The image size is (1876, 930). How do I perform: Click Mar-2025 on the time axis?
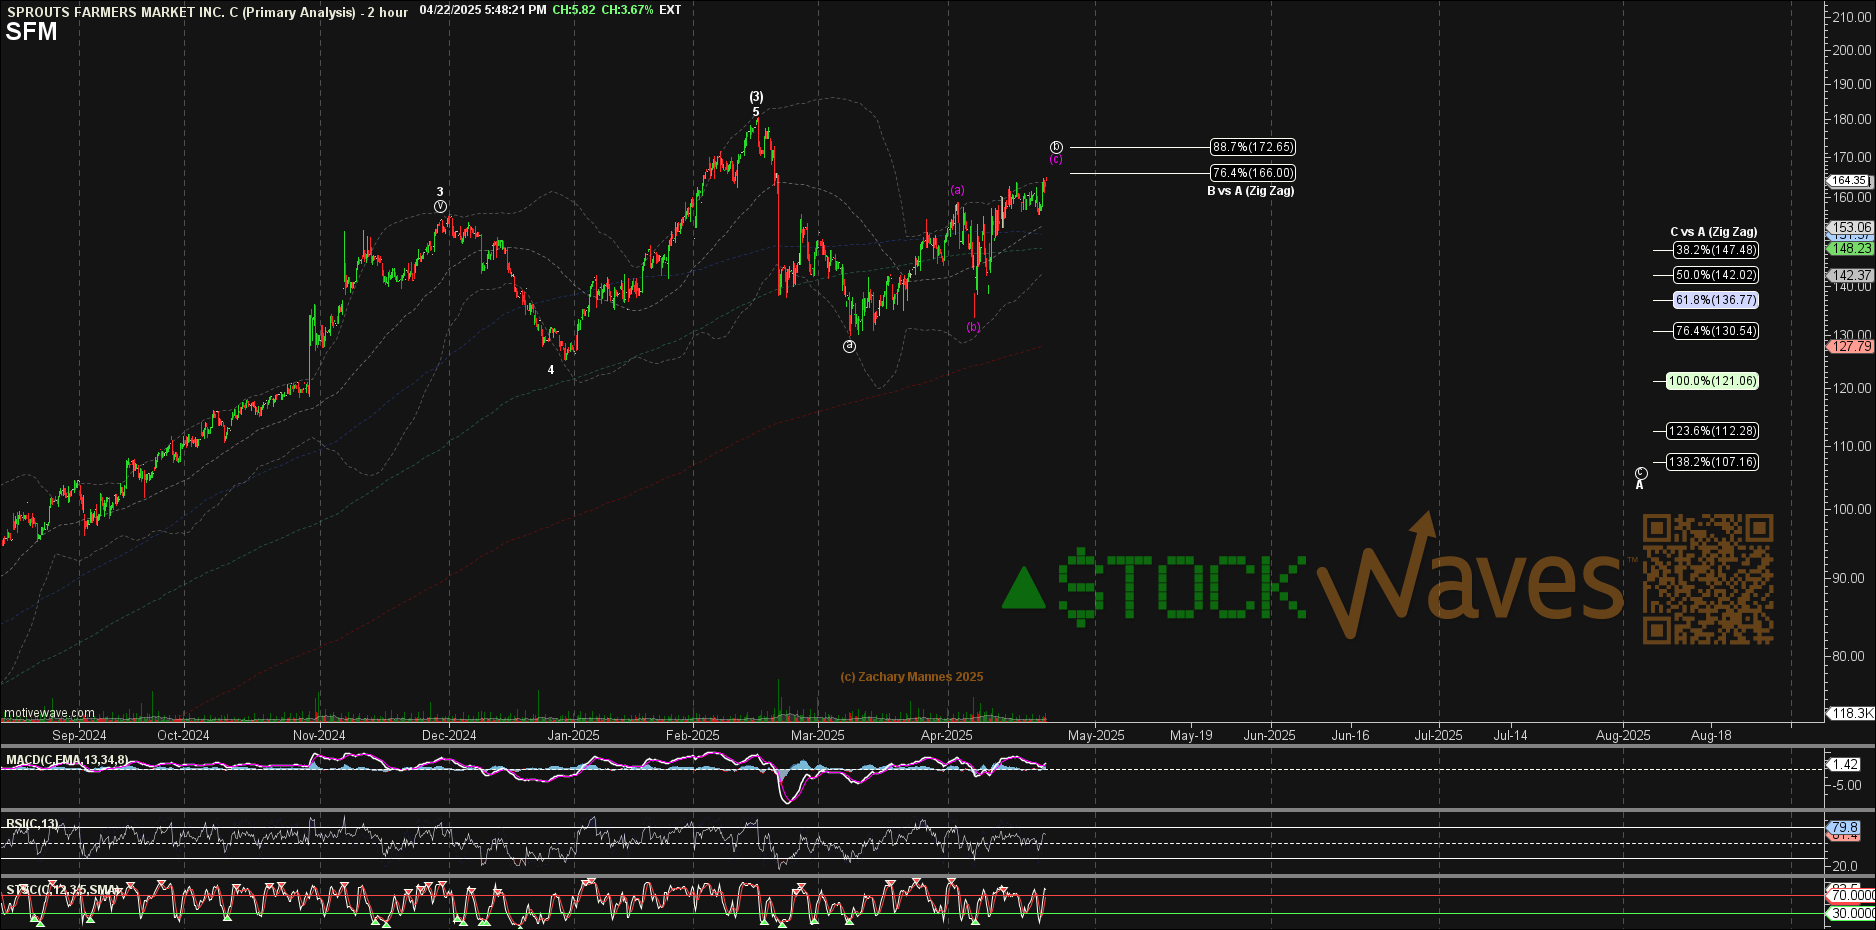817,735
